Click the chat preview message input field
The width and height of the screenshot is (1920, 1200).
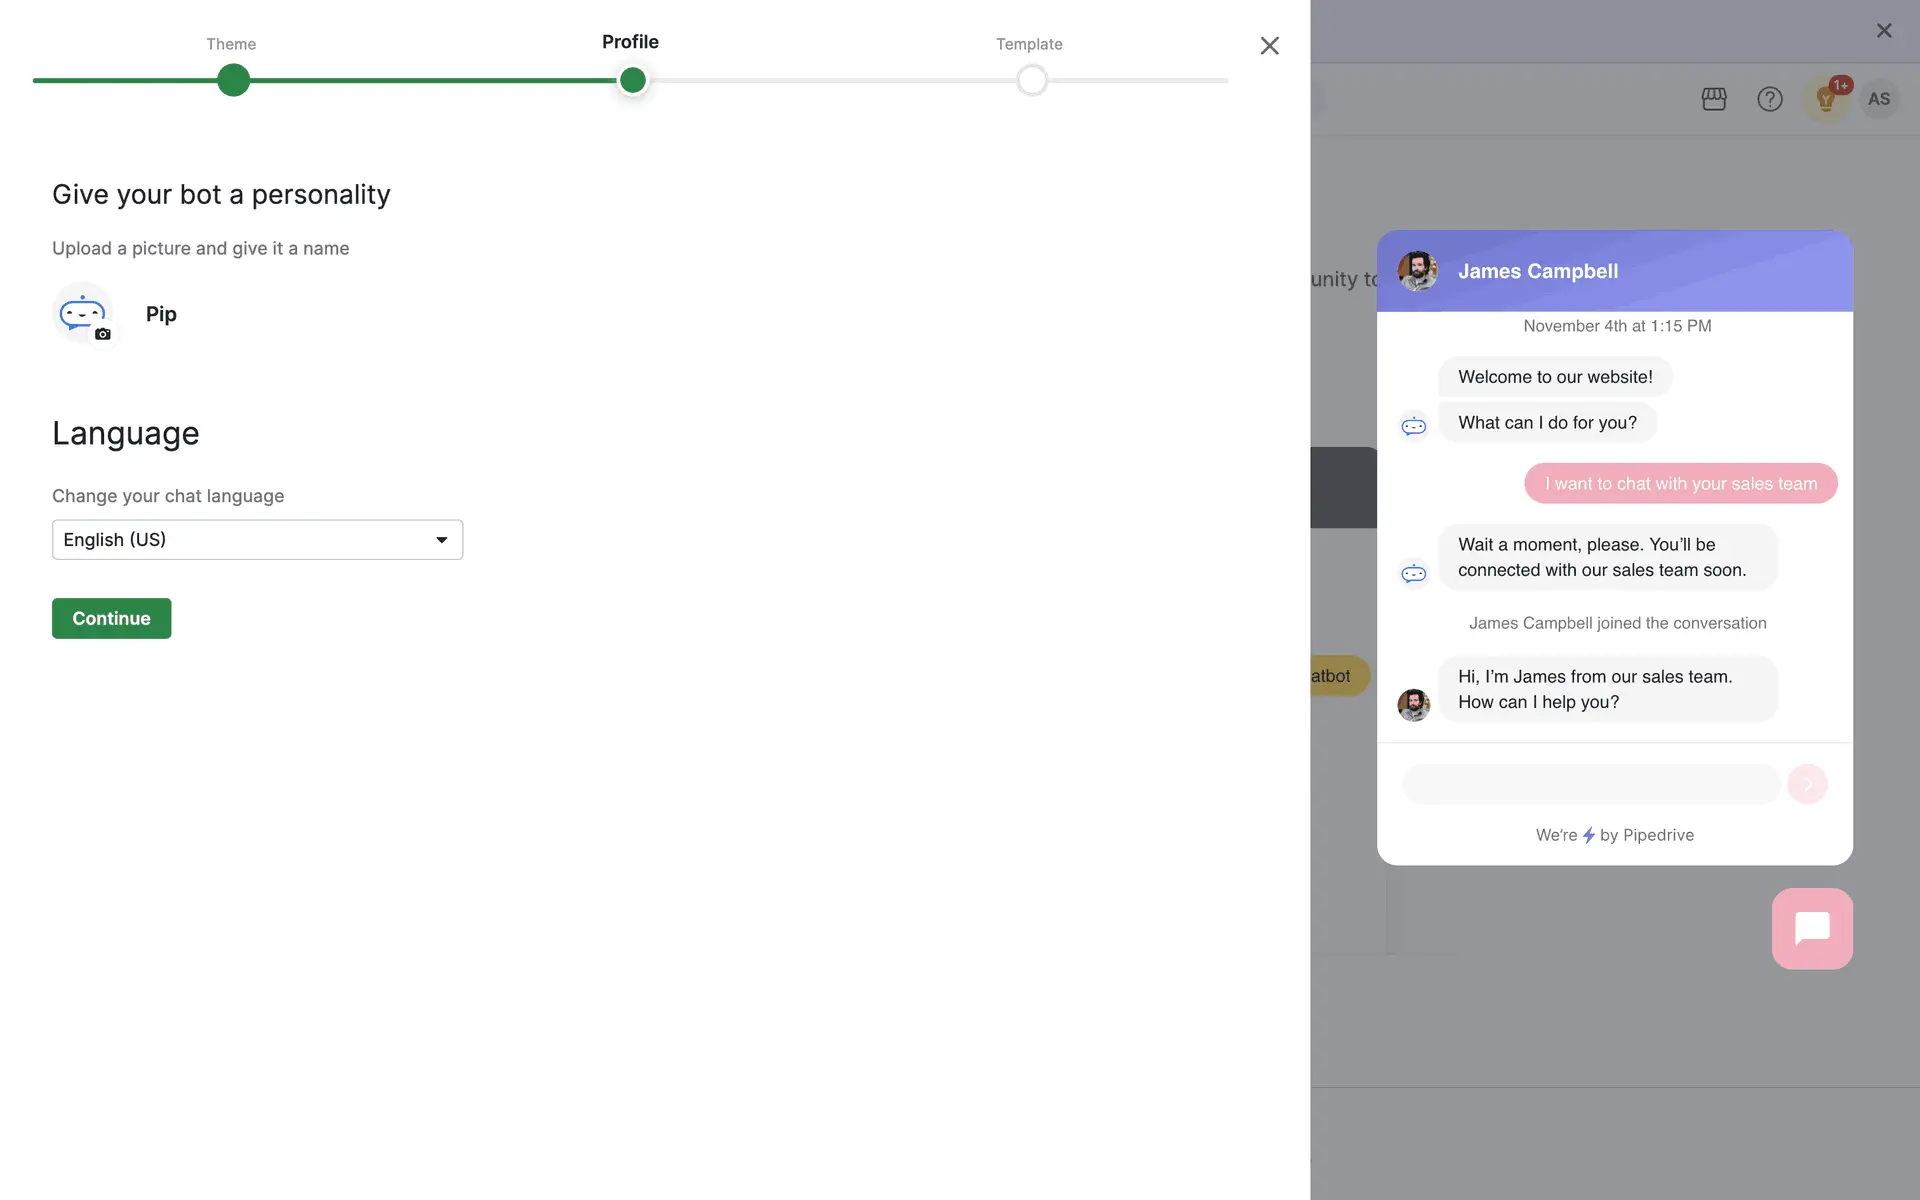pyautogui.click(x=1590, y=784)
